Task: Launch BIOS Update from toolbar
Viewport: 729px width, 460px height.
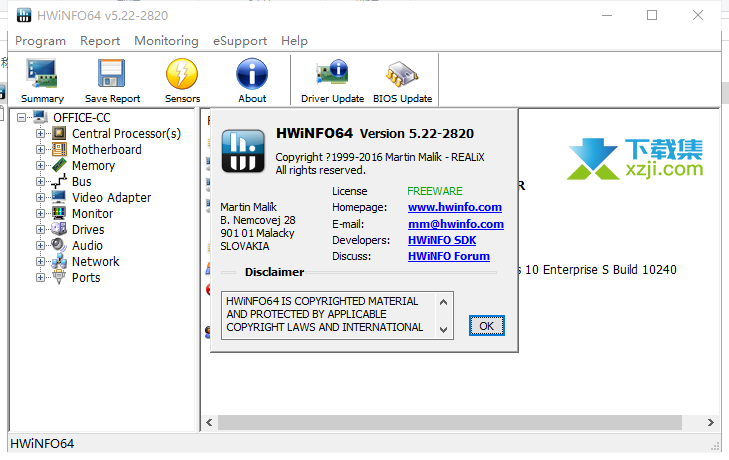Action: 402,73
